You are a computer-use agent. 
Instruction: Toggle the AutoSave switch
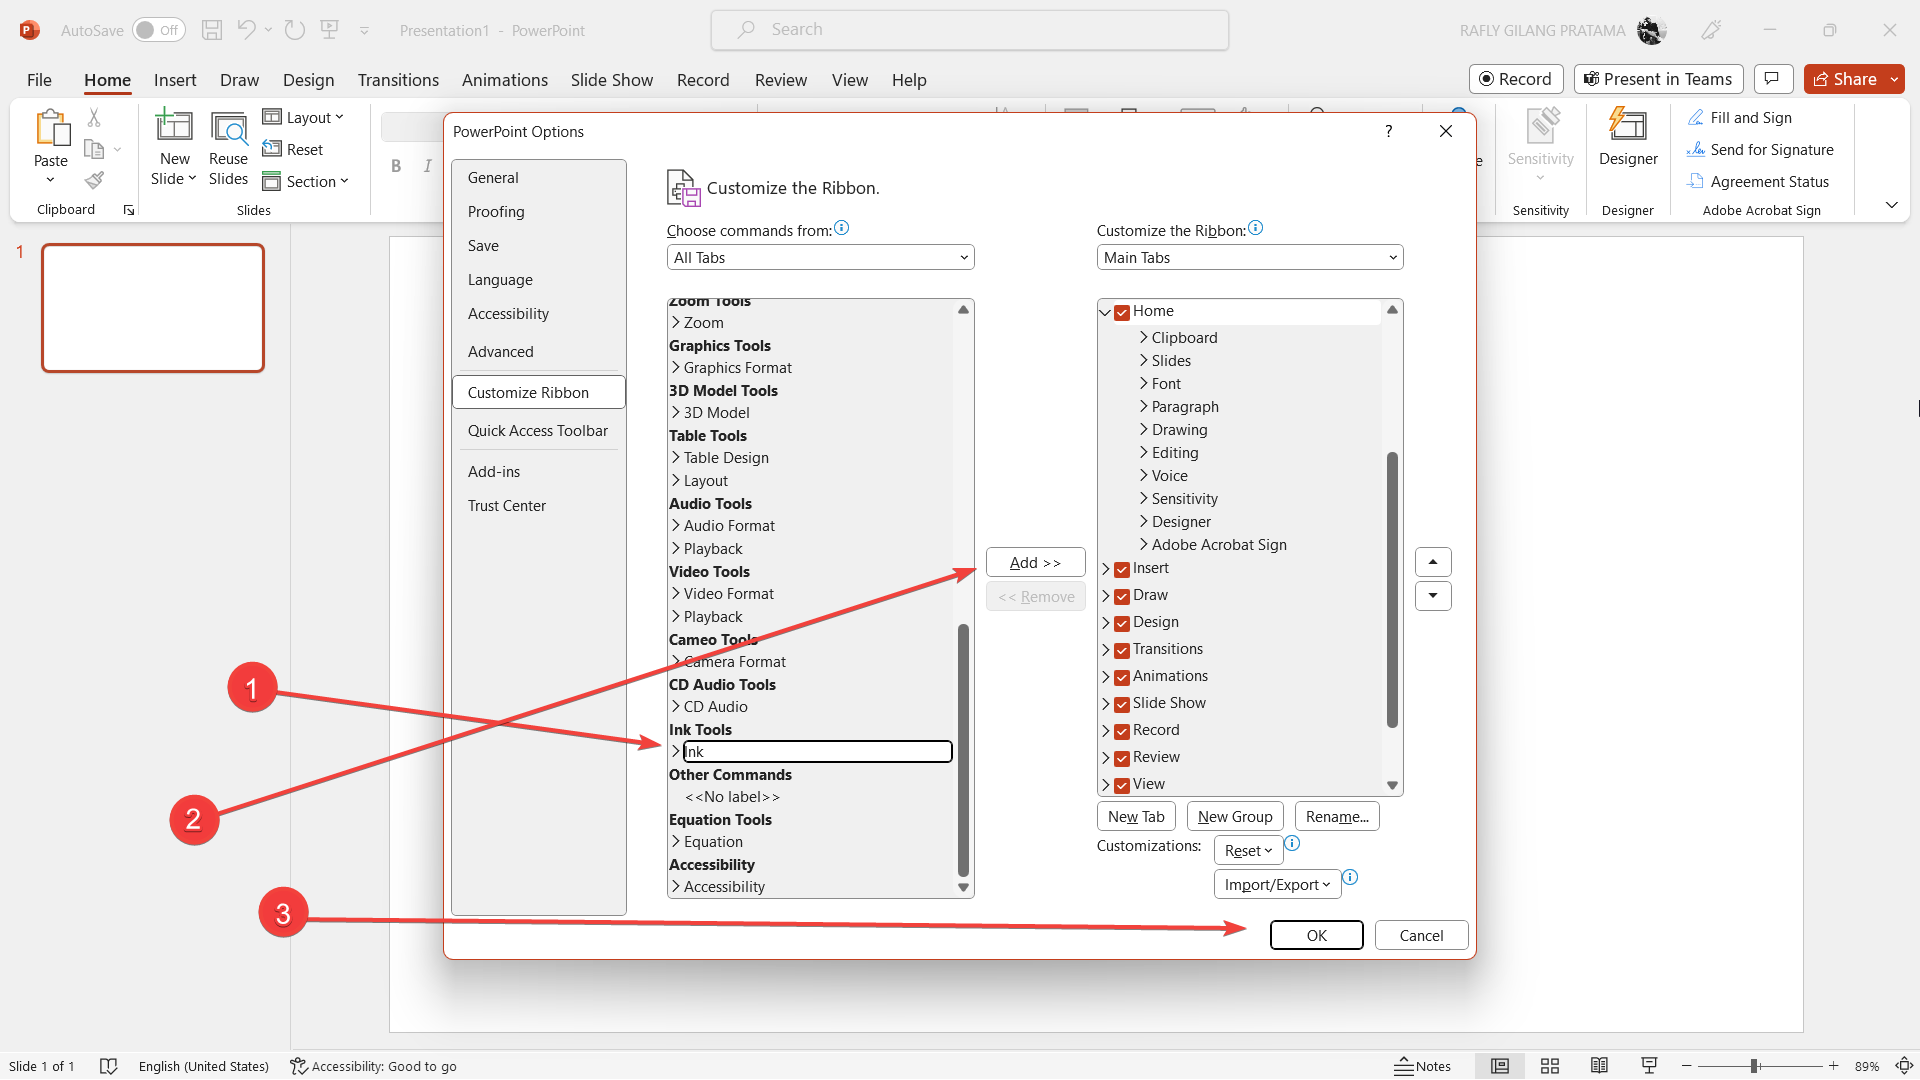coord(158,30)
